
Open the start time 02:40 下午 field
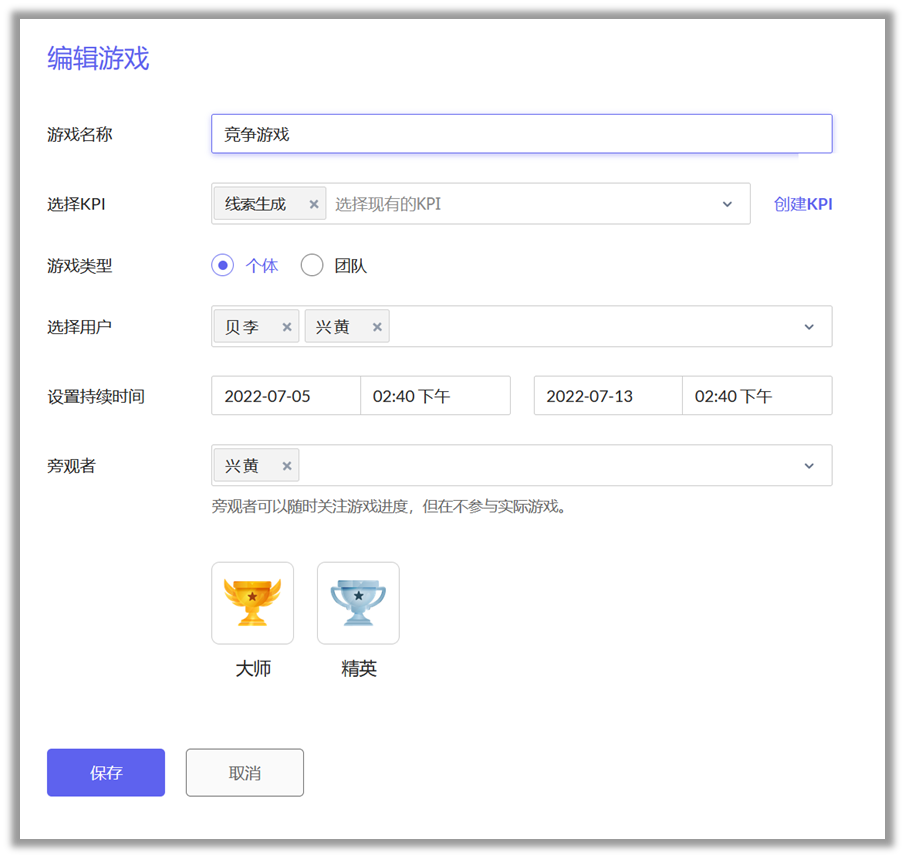[x=435, y=396]
